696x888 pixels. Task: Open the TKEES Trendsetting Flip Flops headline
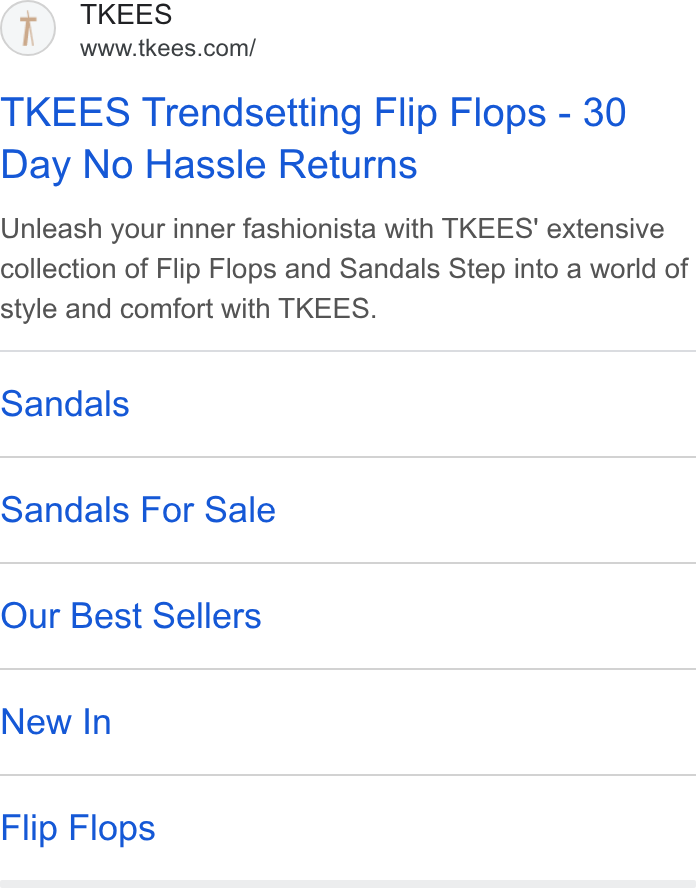coord(313,138)
